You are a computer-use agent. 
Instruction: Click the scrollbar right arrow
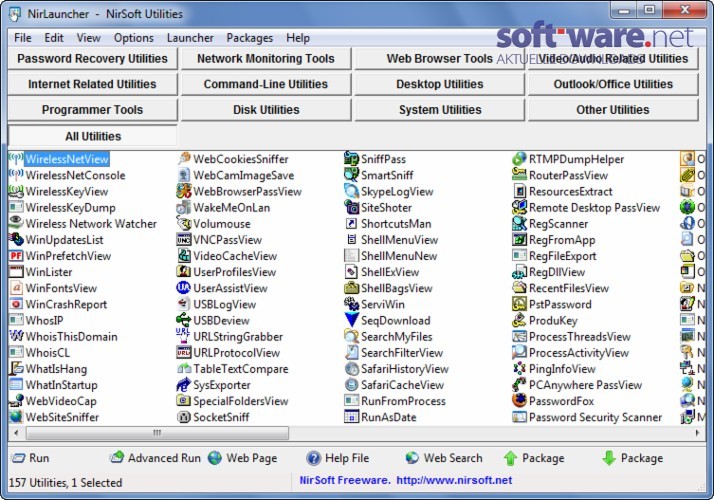[x=698, y=433]
